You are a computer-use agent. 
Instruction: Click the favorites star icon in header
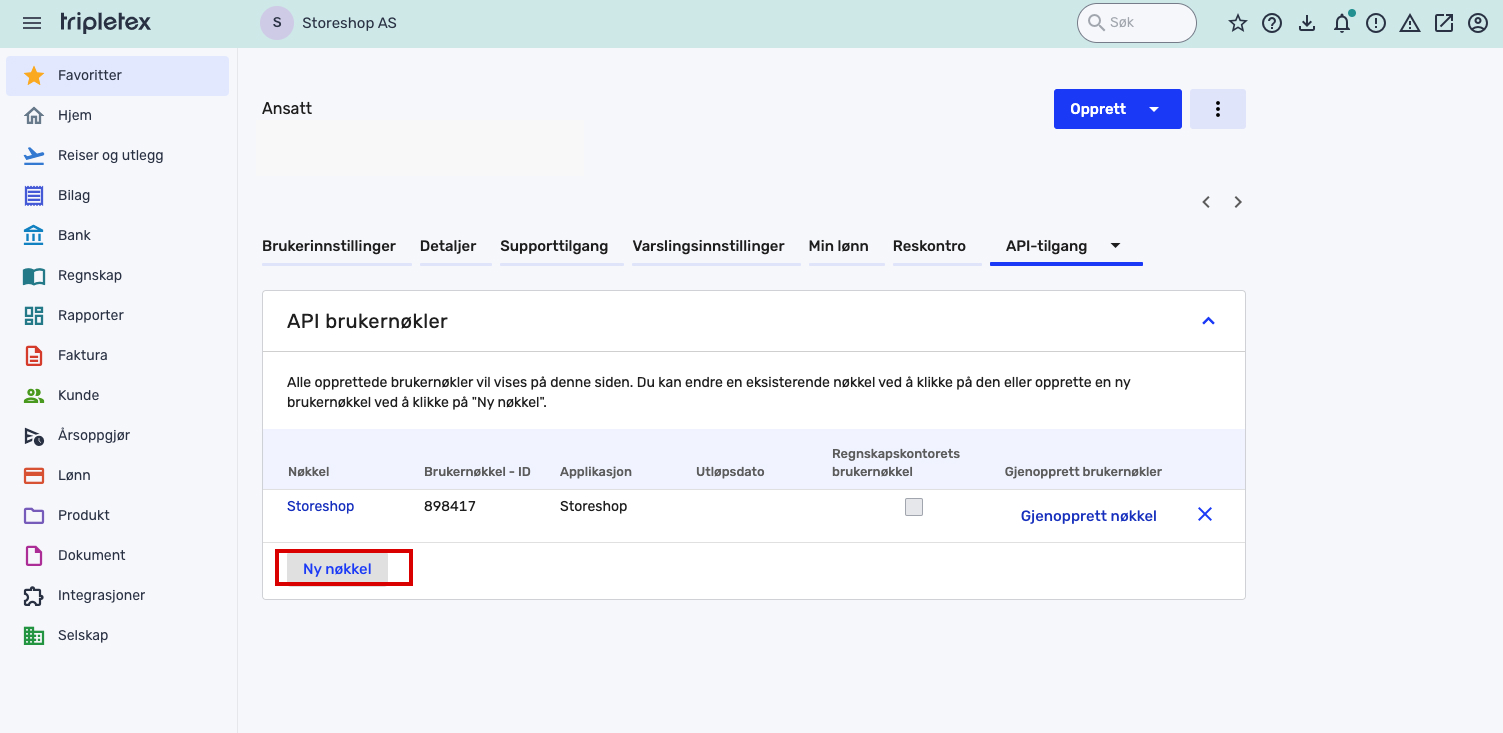1238,23
